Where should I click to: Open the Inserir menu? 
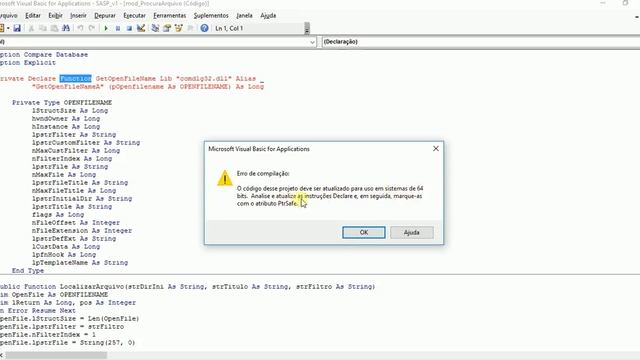[78, 16]
